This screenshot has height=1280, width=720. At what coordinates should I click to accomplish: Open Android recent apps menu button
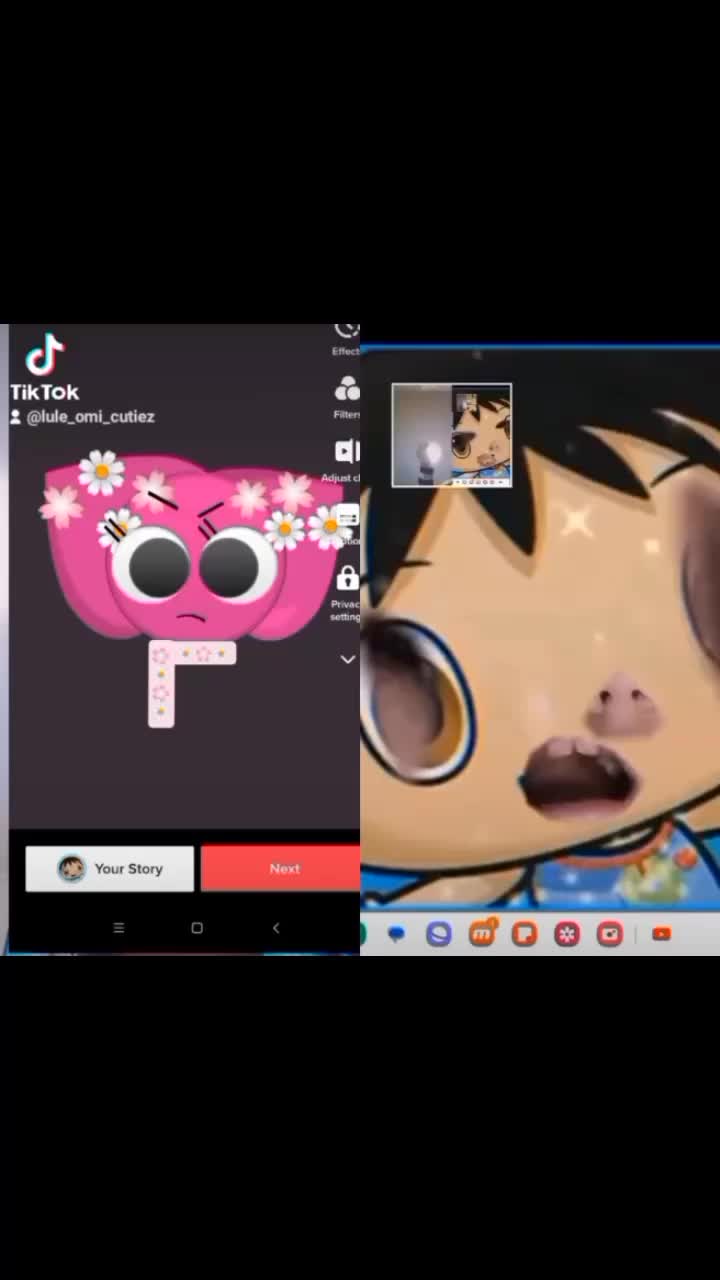click(x=119, y=928)
